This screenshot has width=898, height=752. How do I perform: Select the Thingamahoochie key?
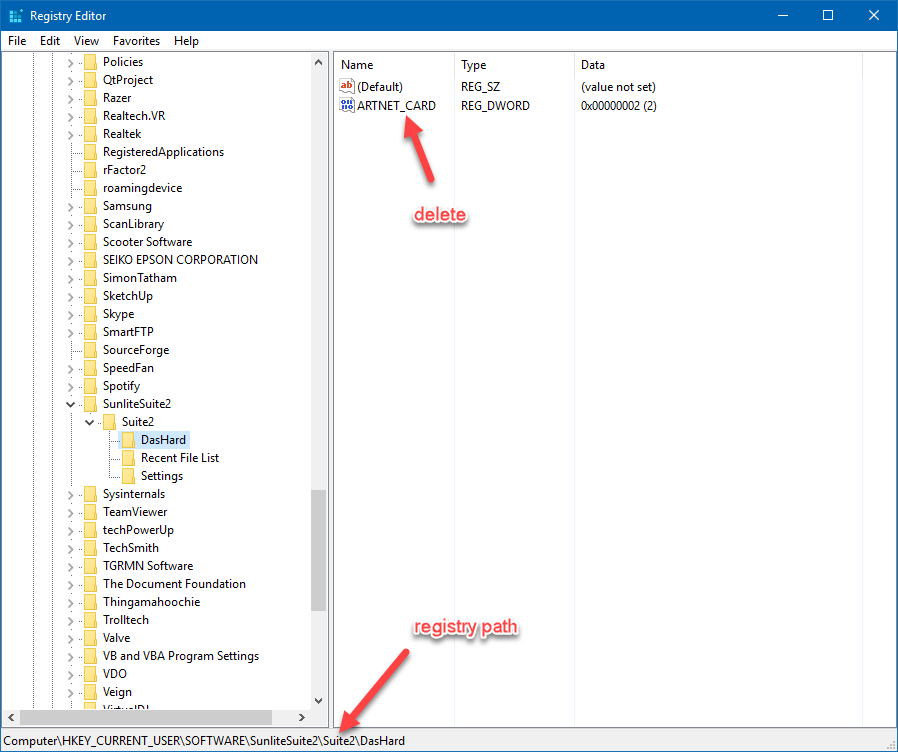point(152,602)
